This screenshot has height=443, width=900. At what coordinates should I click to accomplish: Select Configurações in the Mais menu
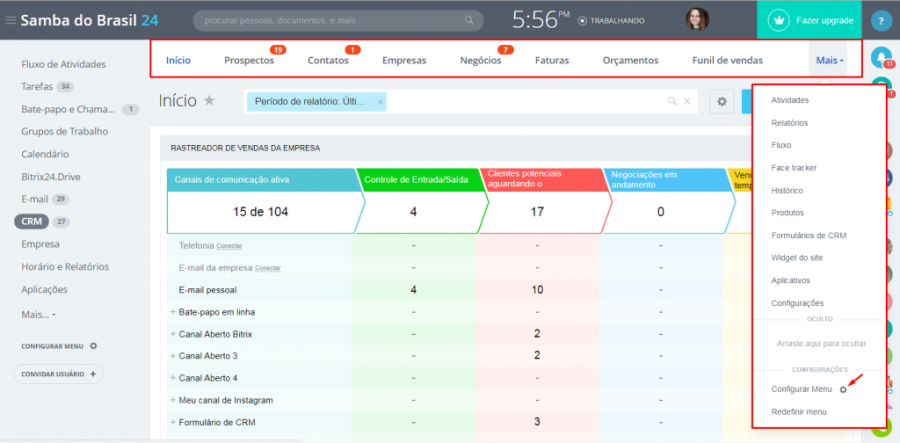pos(797,302)
